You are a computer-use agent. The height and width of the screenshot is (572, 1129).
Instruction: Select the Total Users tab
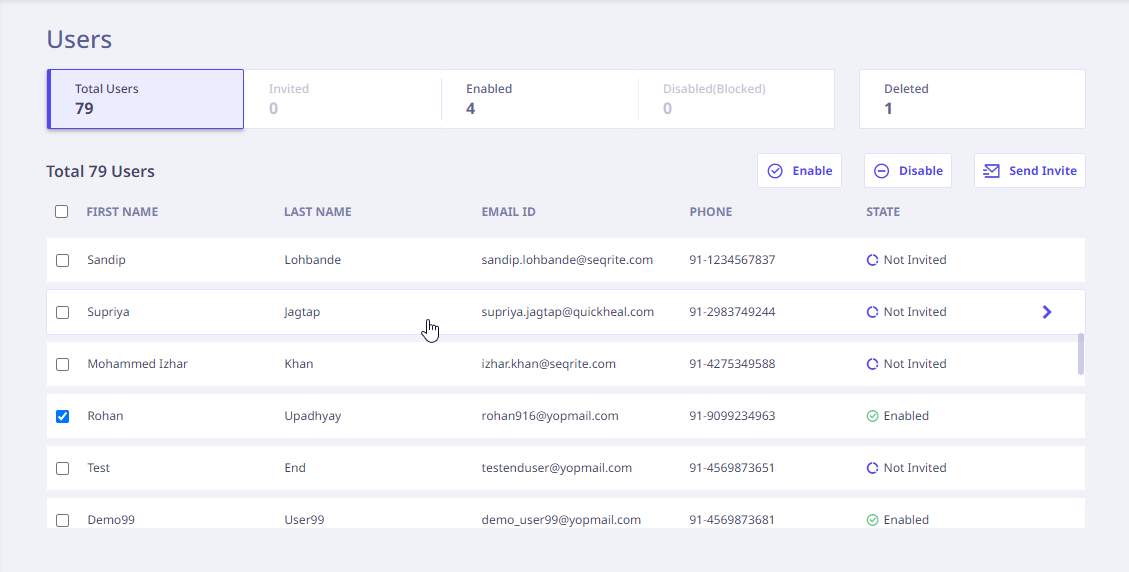point(146,99)
